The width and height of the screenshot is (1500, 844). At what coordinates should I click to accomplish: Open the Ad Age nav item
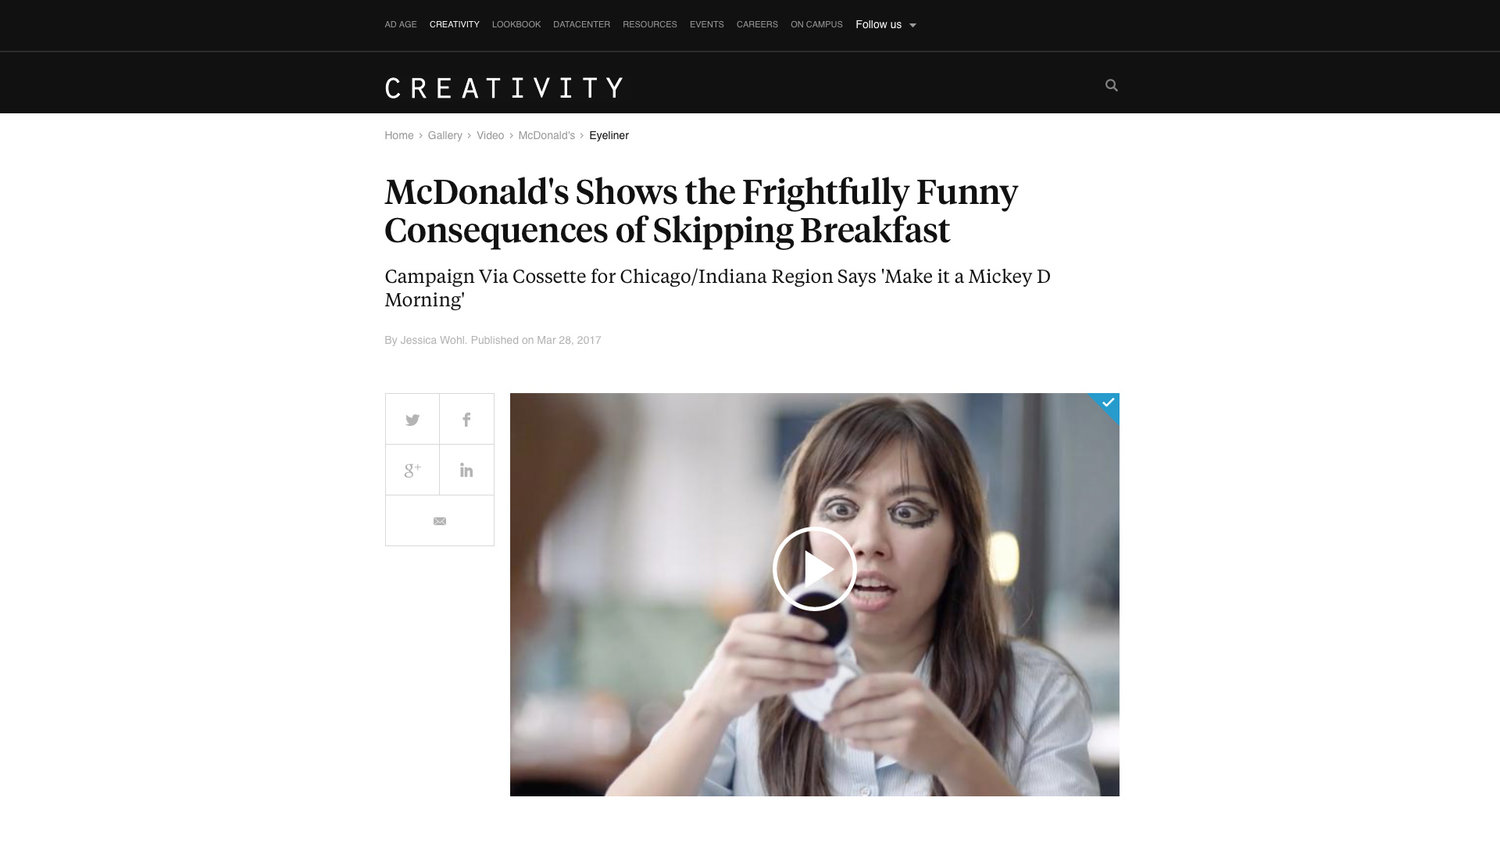(x=401, y=25)
